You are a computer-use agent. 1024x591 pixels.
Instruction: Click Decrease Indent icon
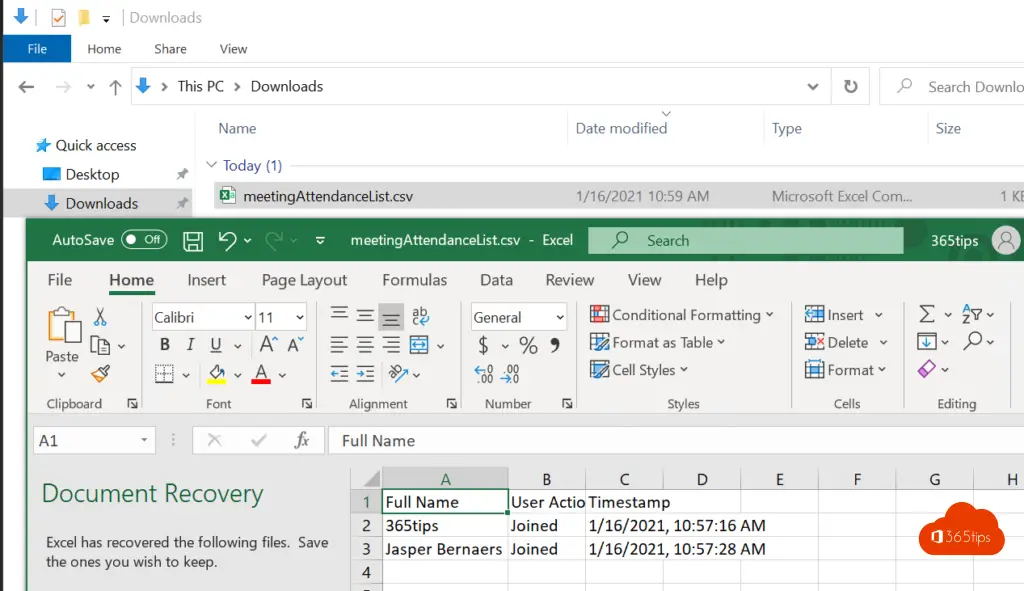[339, 374]
